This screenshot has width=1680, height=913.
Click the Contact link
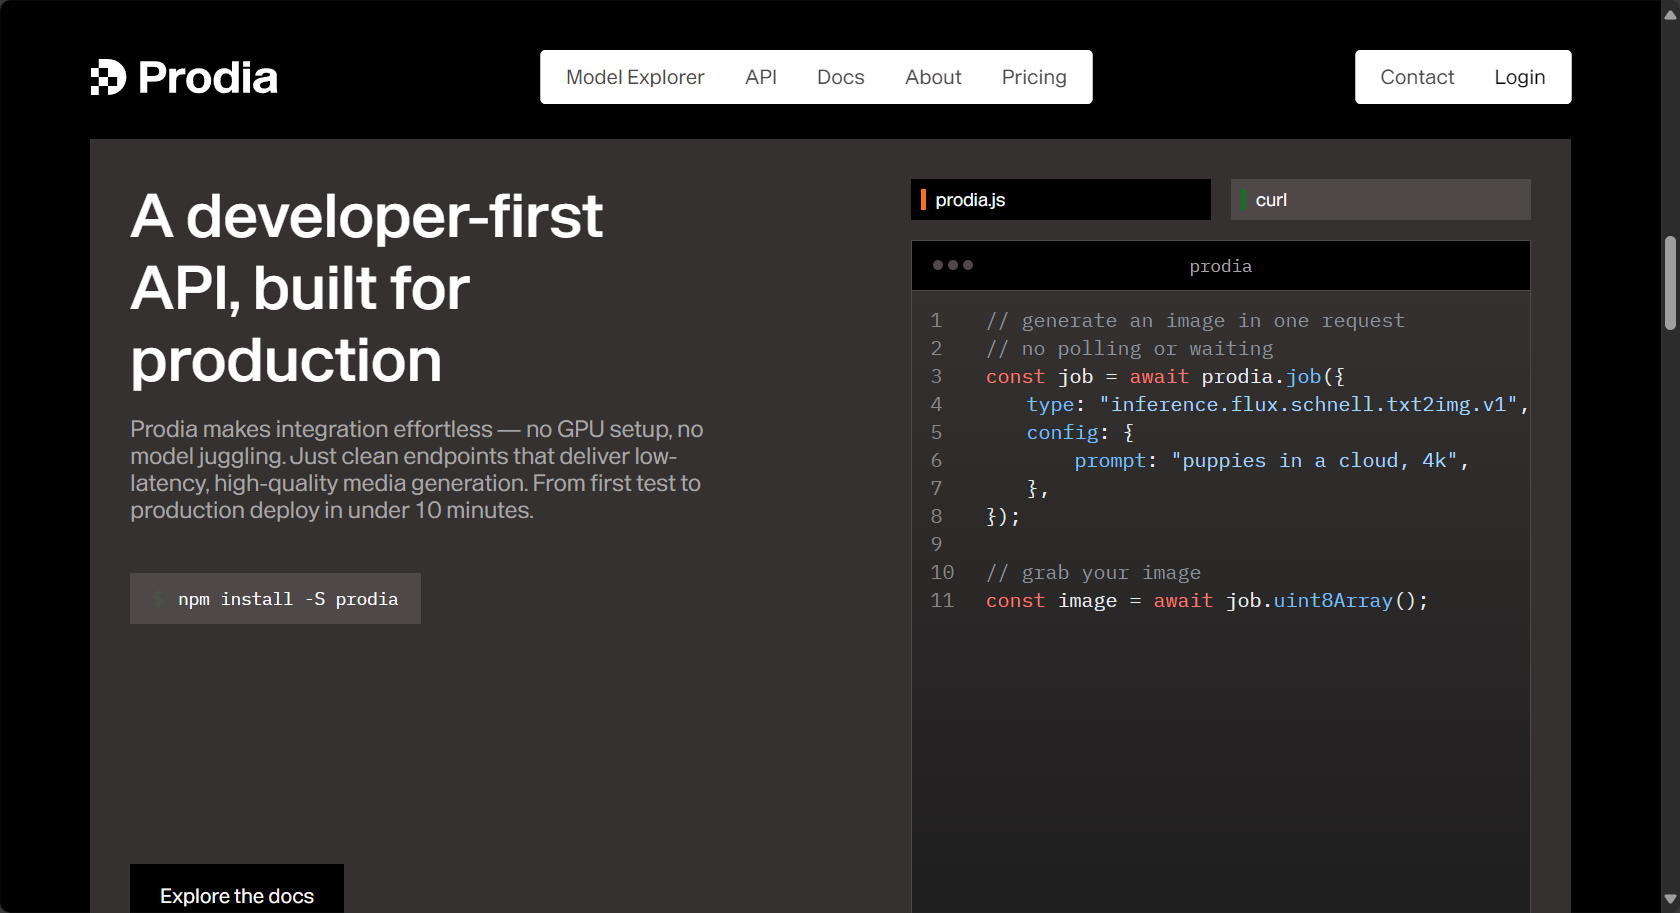tap(1417, 77)
